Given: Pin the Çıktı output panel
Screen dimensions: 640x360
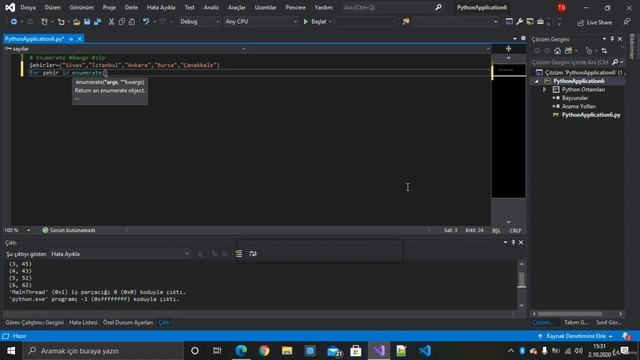Looking at the screenshot, I should coord(513,242).
